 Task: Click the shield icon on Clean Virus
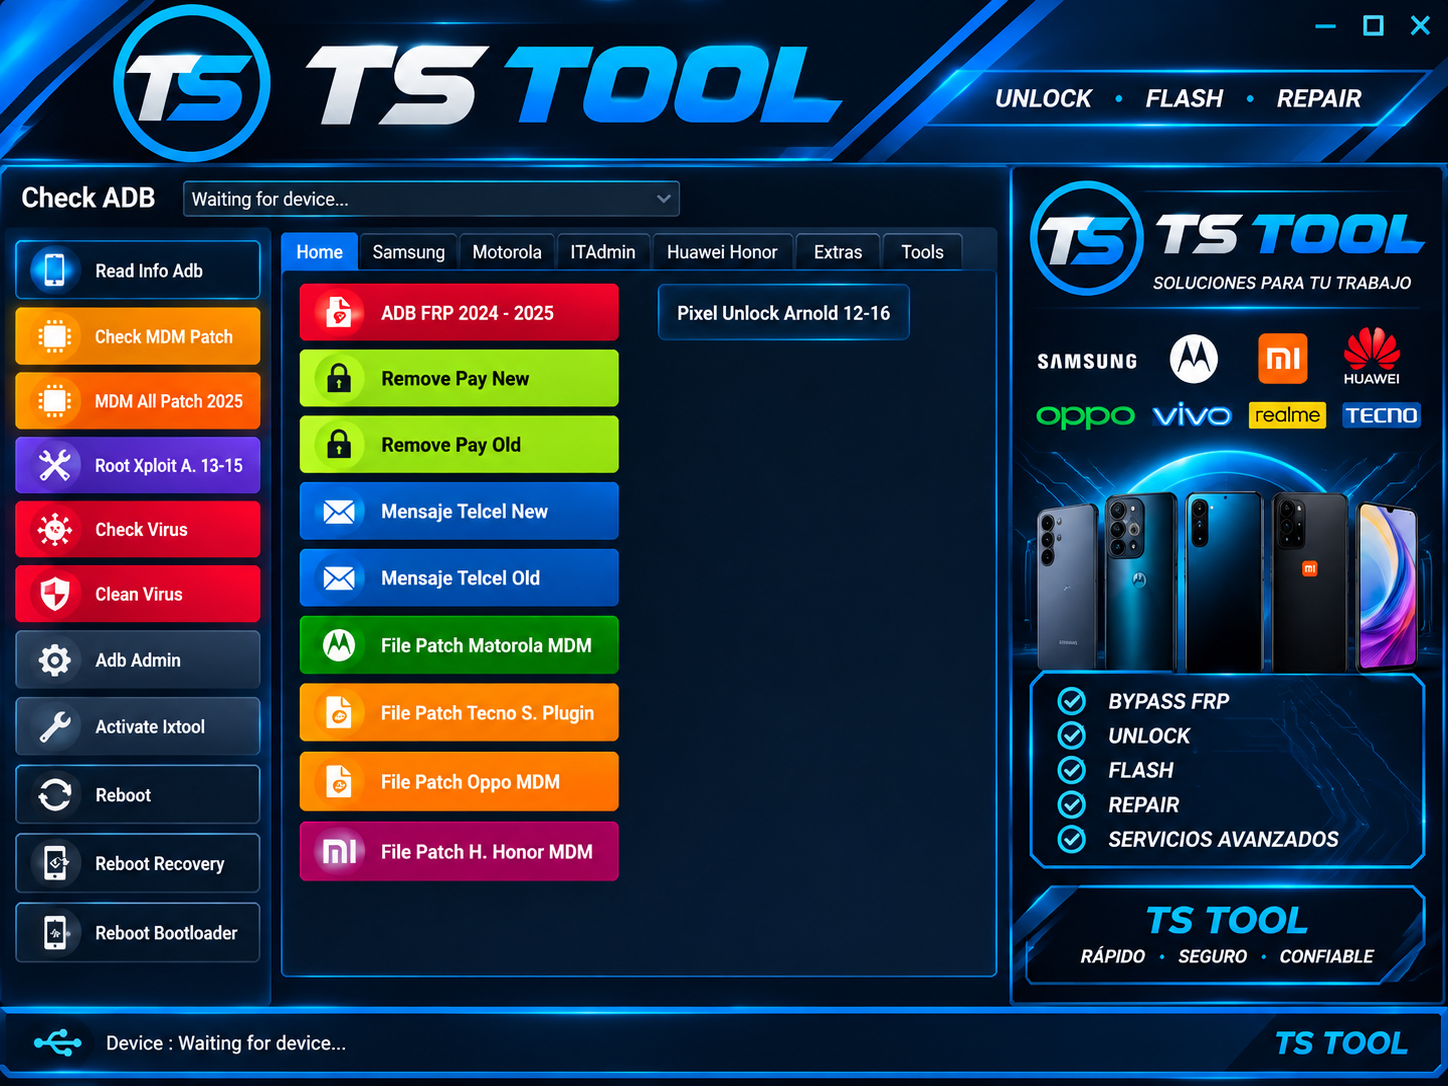(55, 594)
